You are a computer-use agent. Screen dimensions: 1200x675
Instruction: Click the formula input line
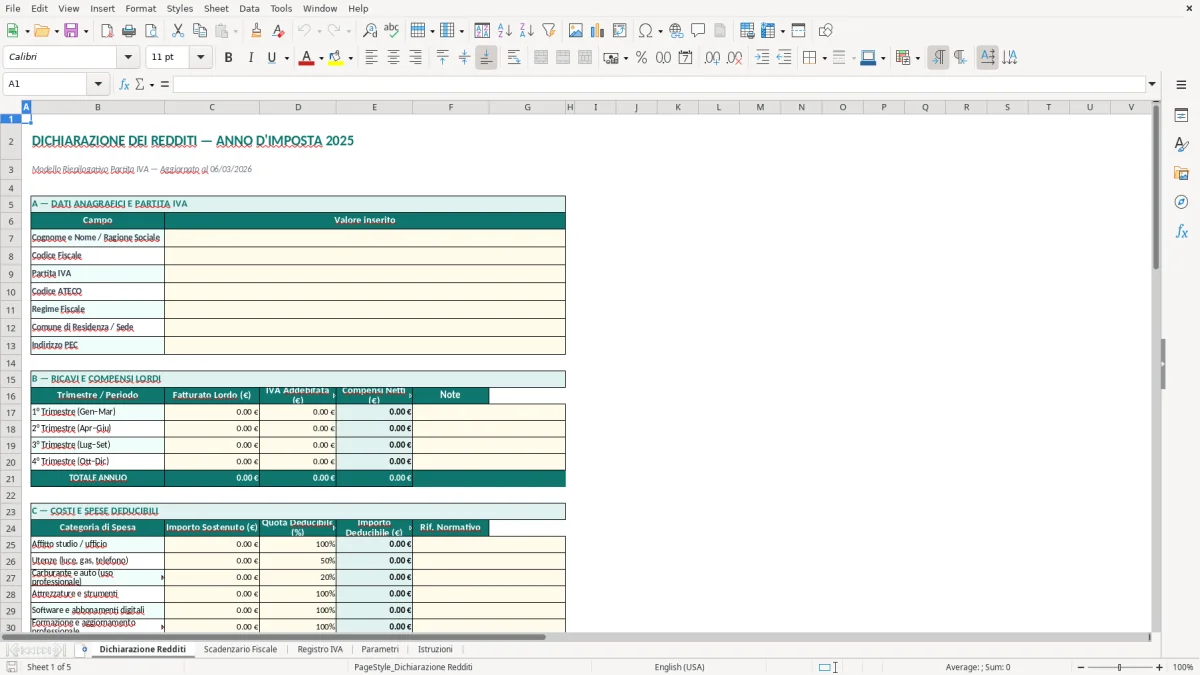[659, 84]
